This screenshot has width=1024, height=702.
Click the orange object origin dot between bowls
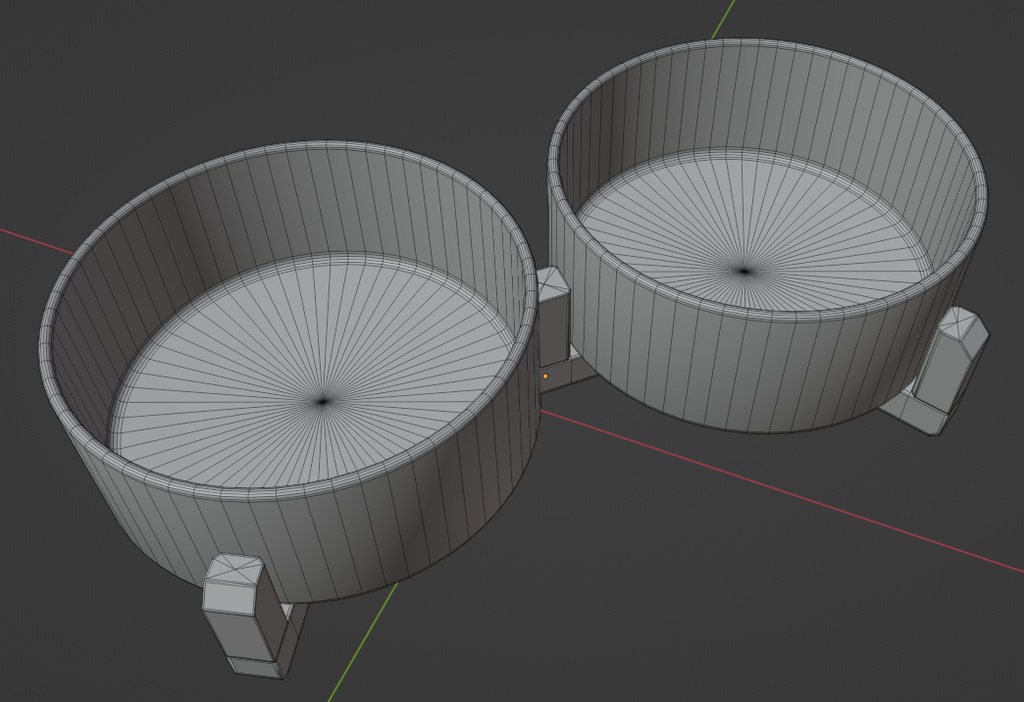coord(546,376)
